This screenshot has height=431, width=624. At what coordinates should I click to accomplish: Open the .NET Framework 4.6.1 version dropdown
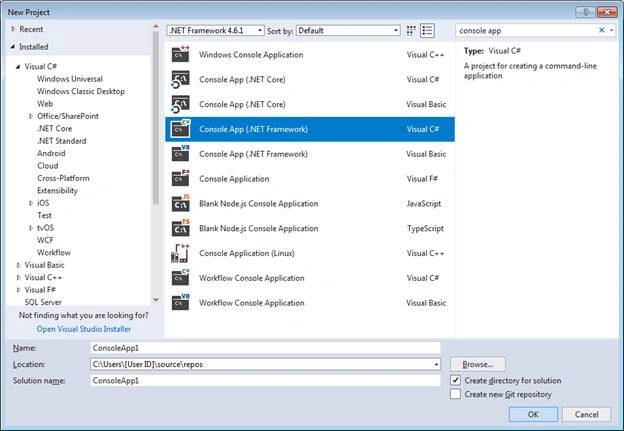(215, 30)
